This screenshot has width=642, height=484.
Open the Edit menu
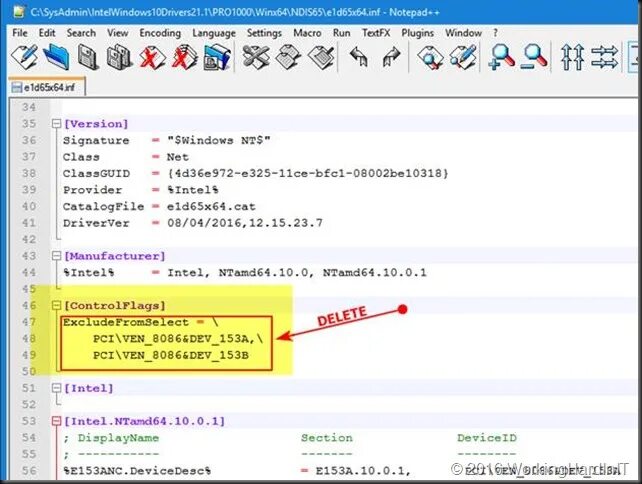tap(47, 33)
